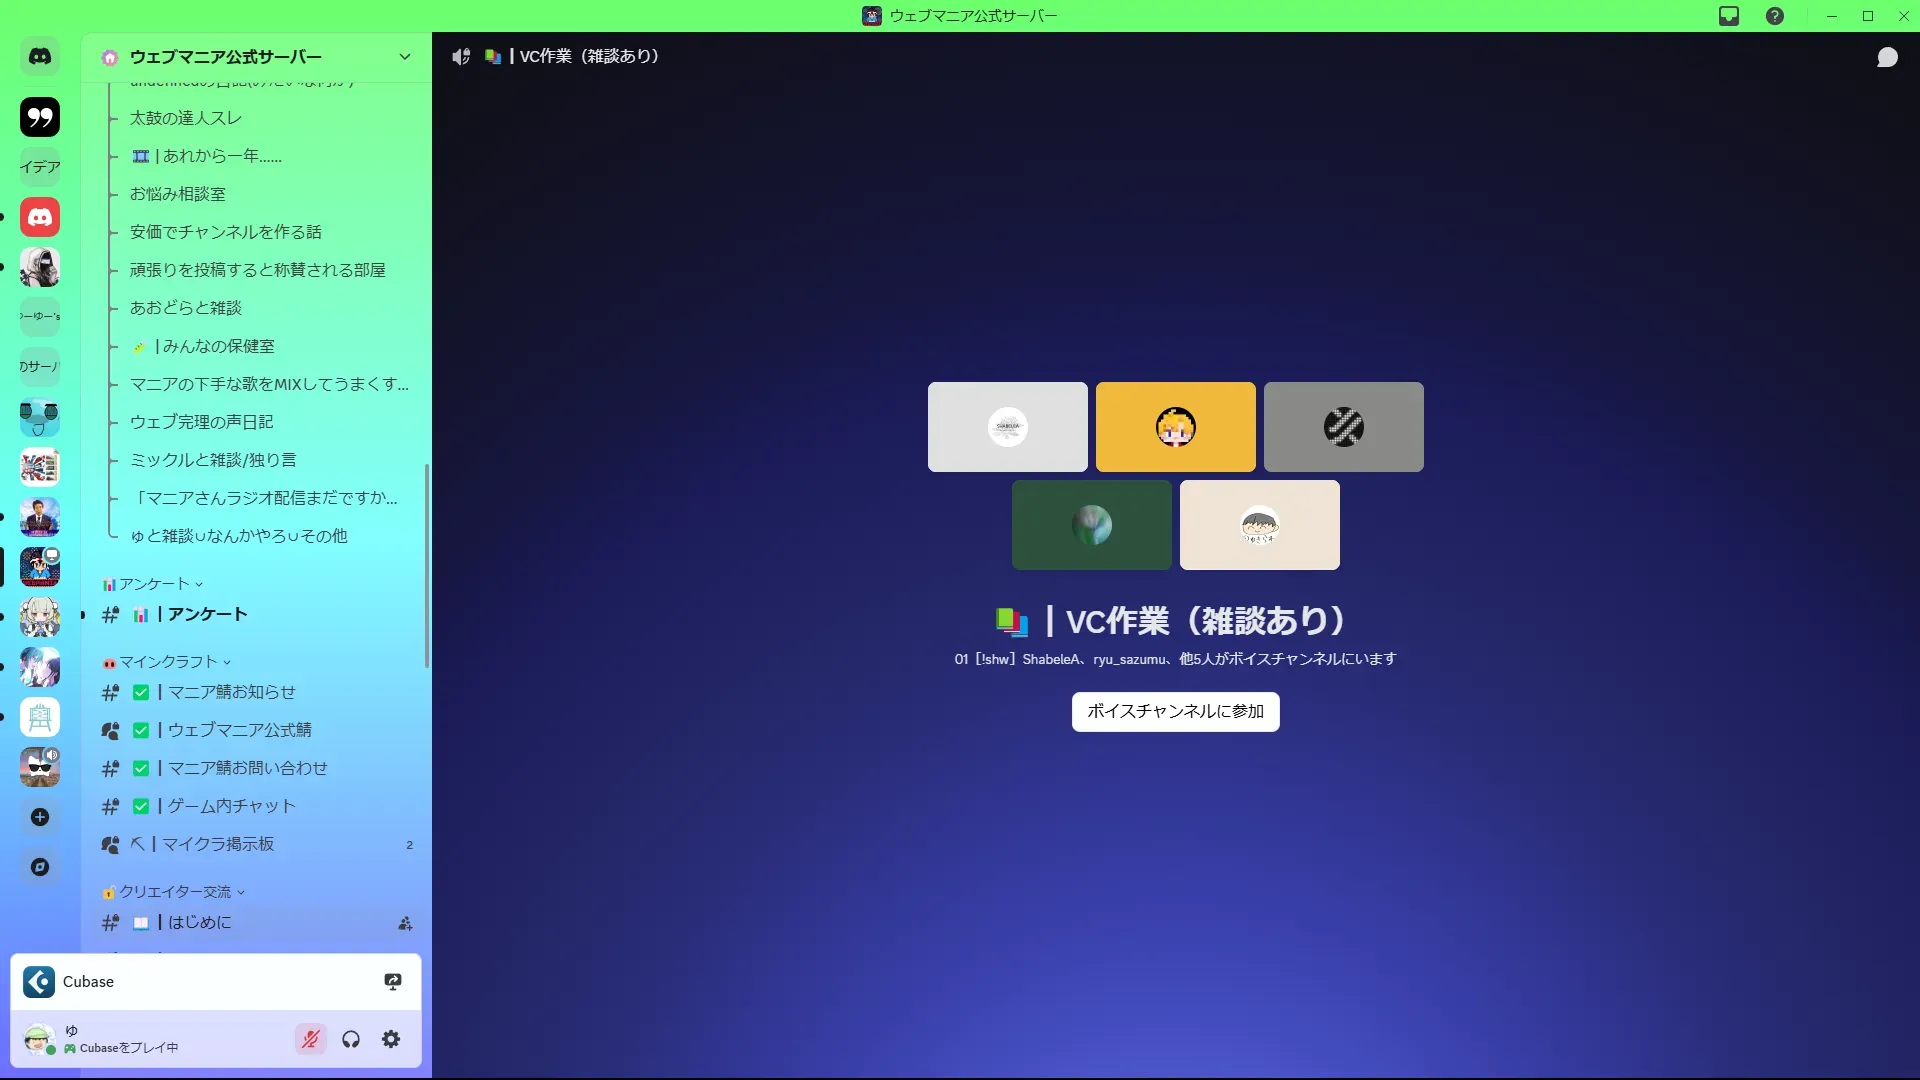Click ボイスチャンネルに参加 button

(x=1175, y=711)
